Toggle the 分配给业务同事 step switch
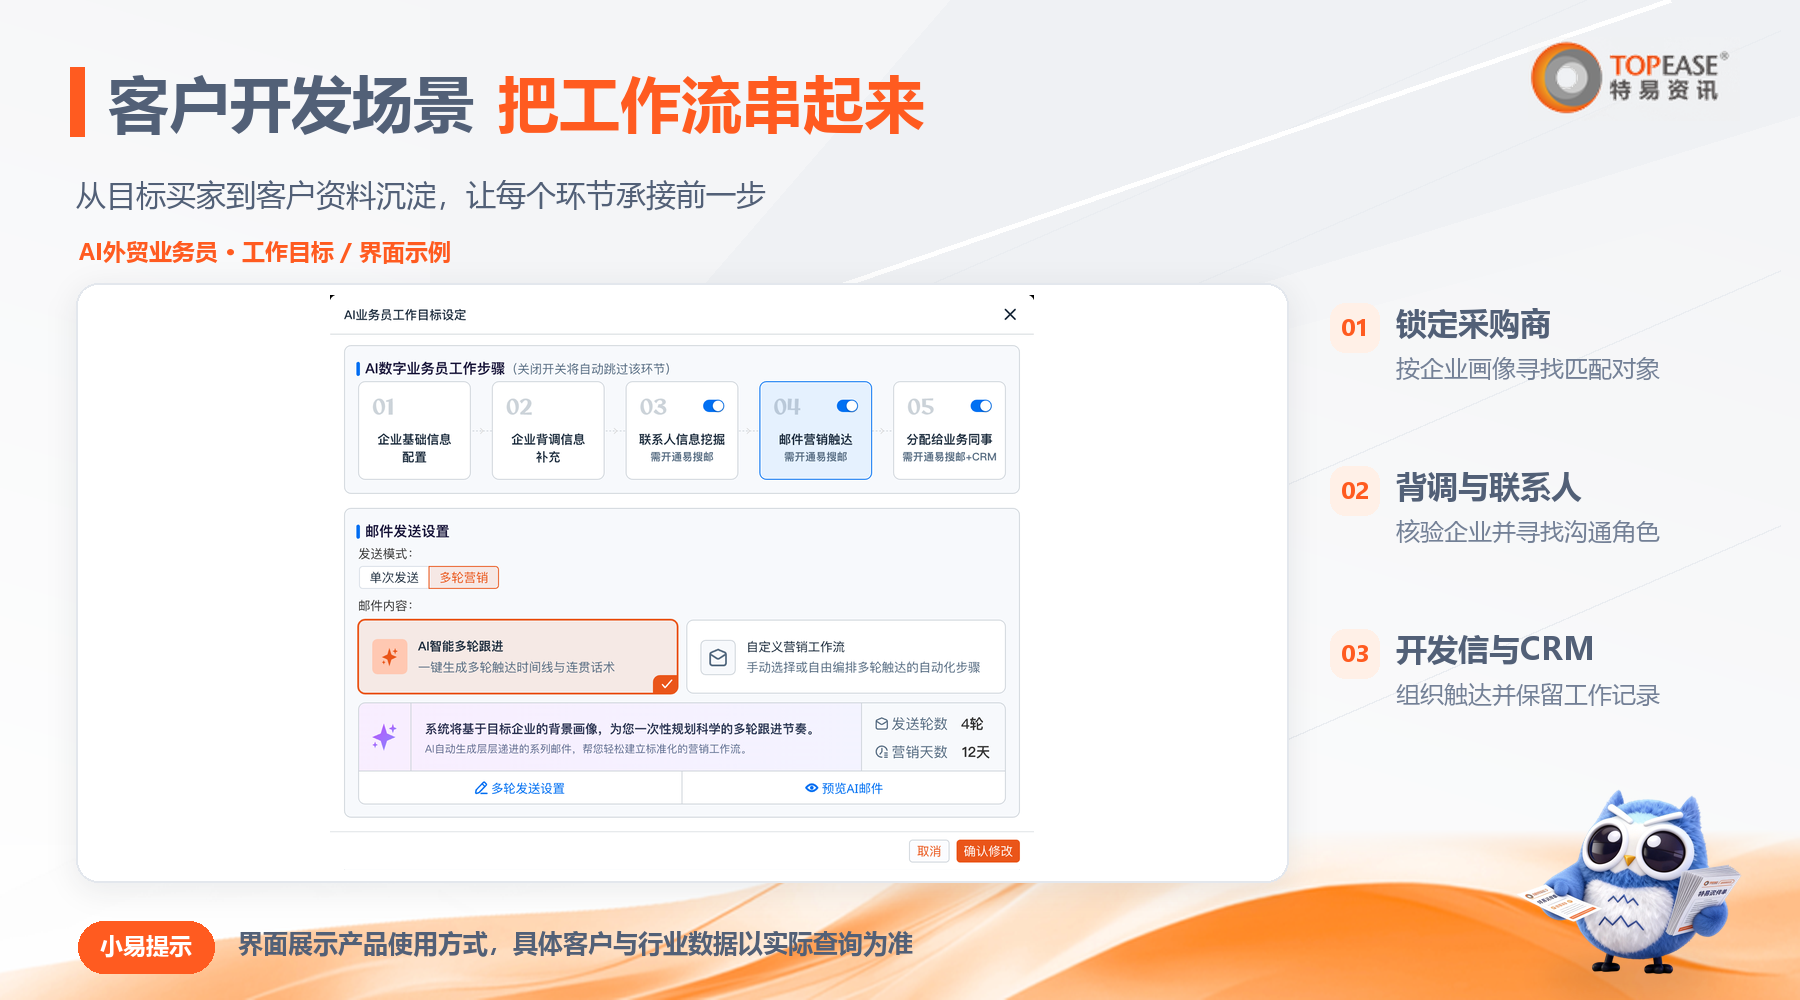The height and width of the screenshot is (1000, 1800). tap(981, 406)
